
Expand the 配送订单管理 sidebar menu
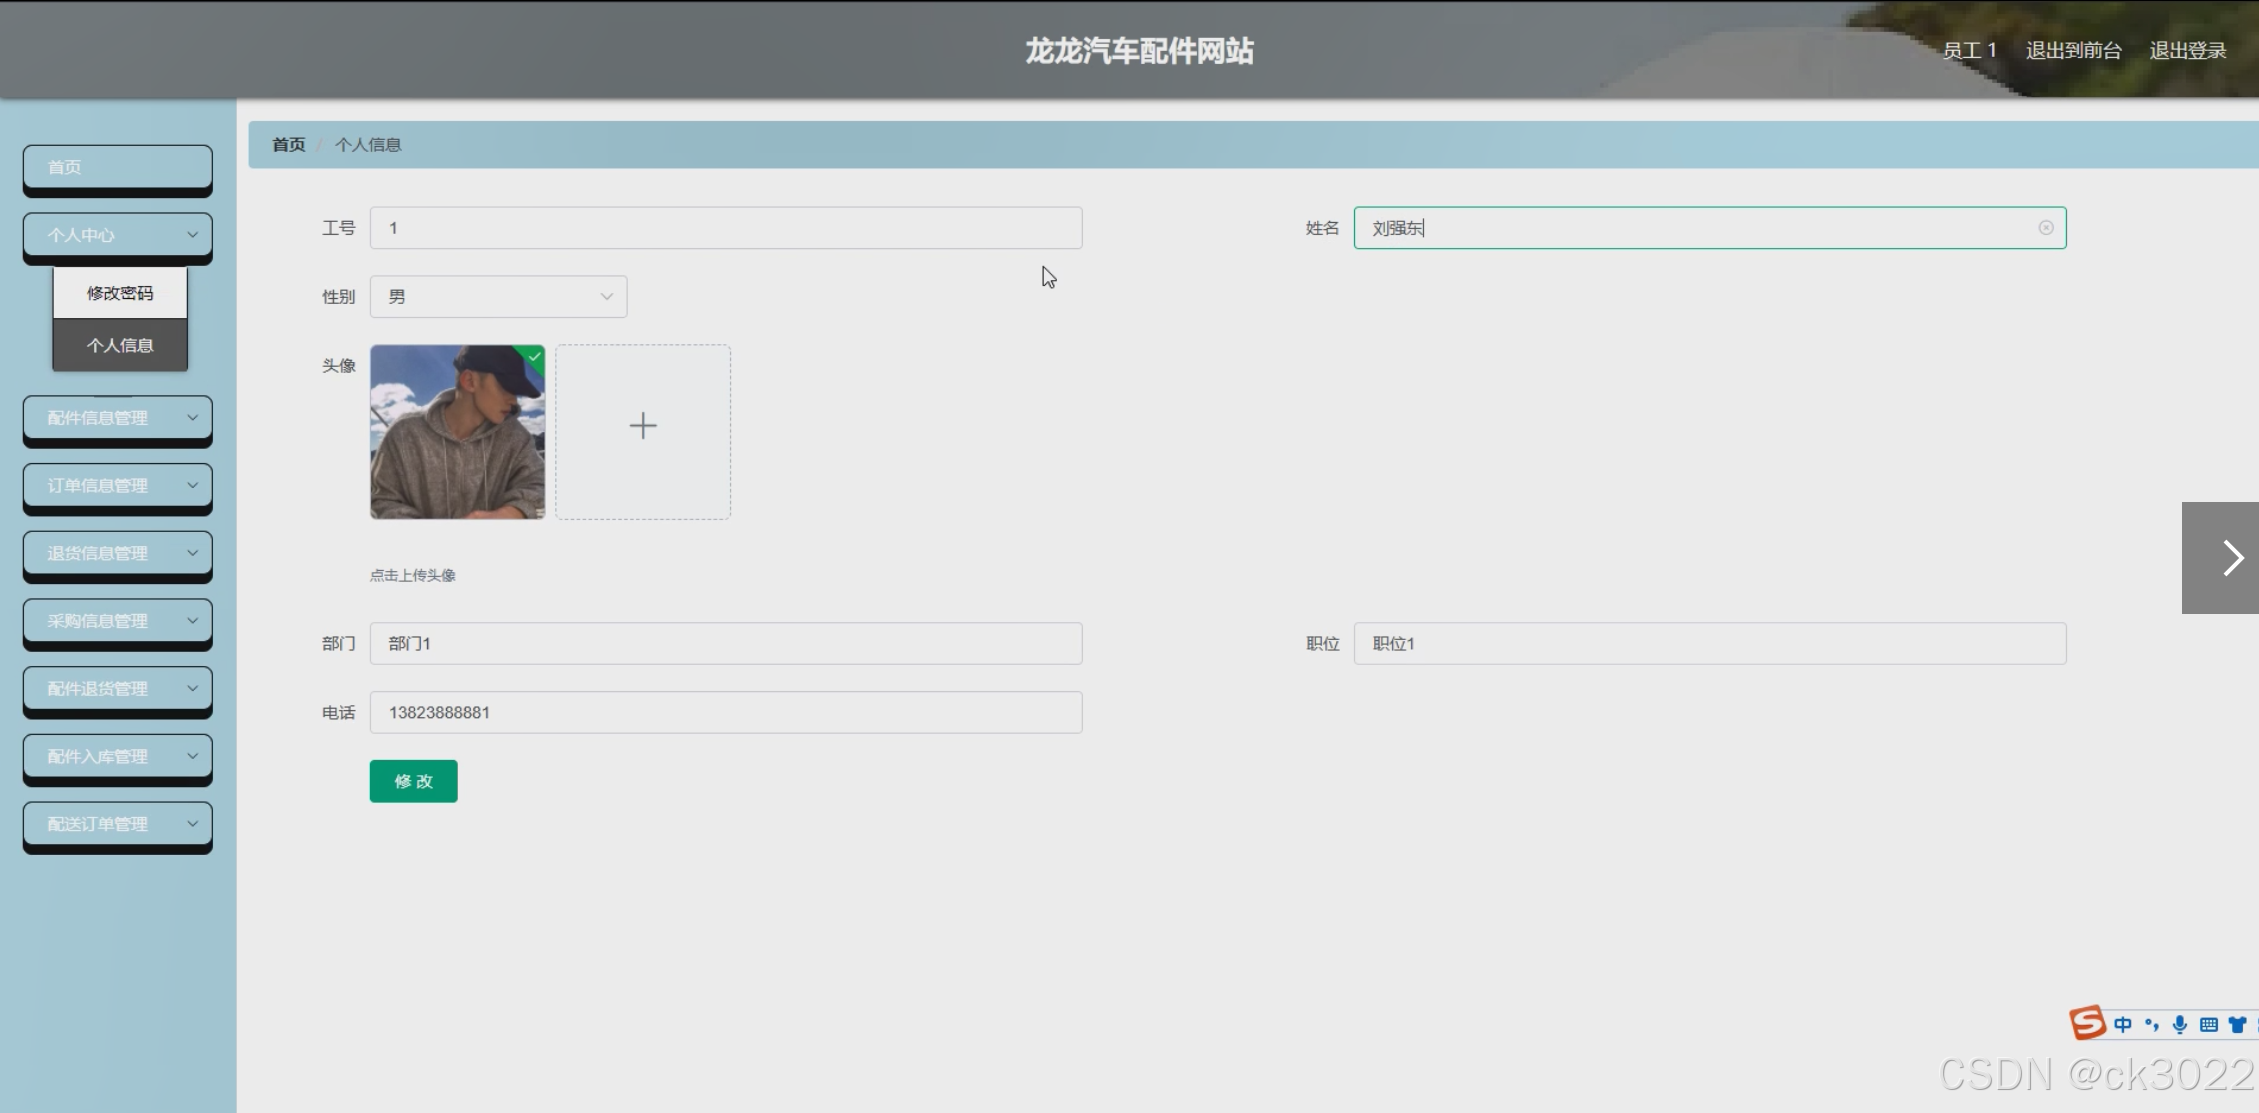point(118,824)
